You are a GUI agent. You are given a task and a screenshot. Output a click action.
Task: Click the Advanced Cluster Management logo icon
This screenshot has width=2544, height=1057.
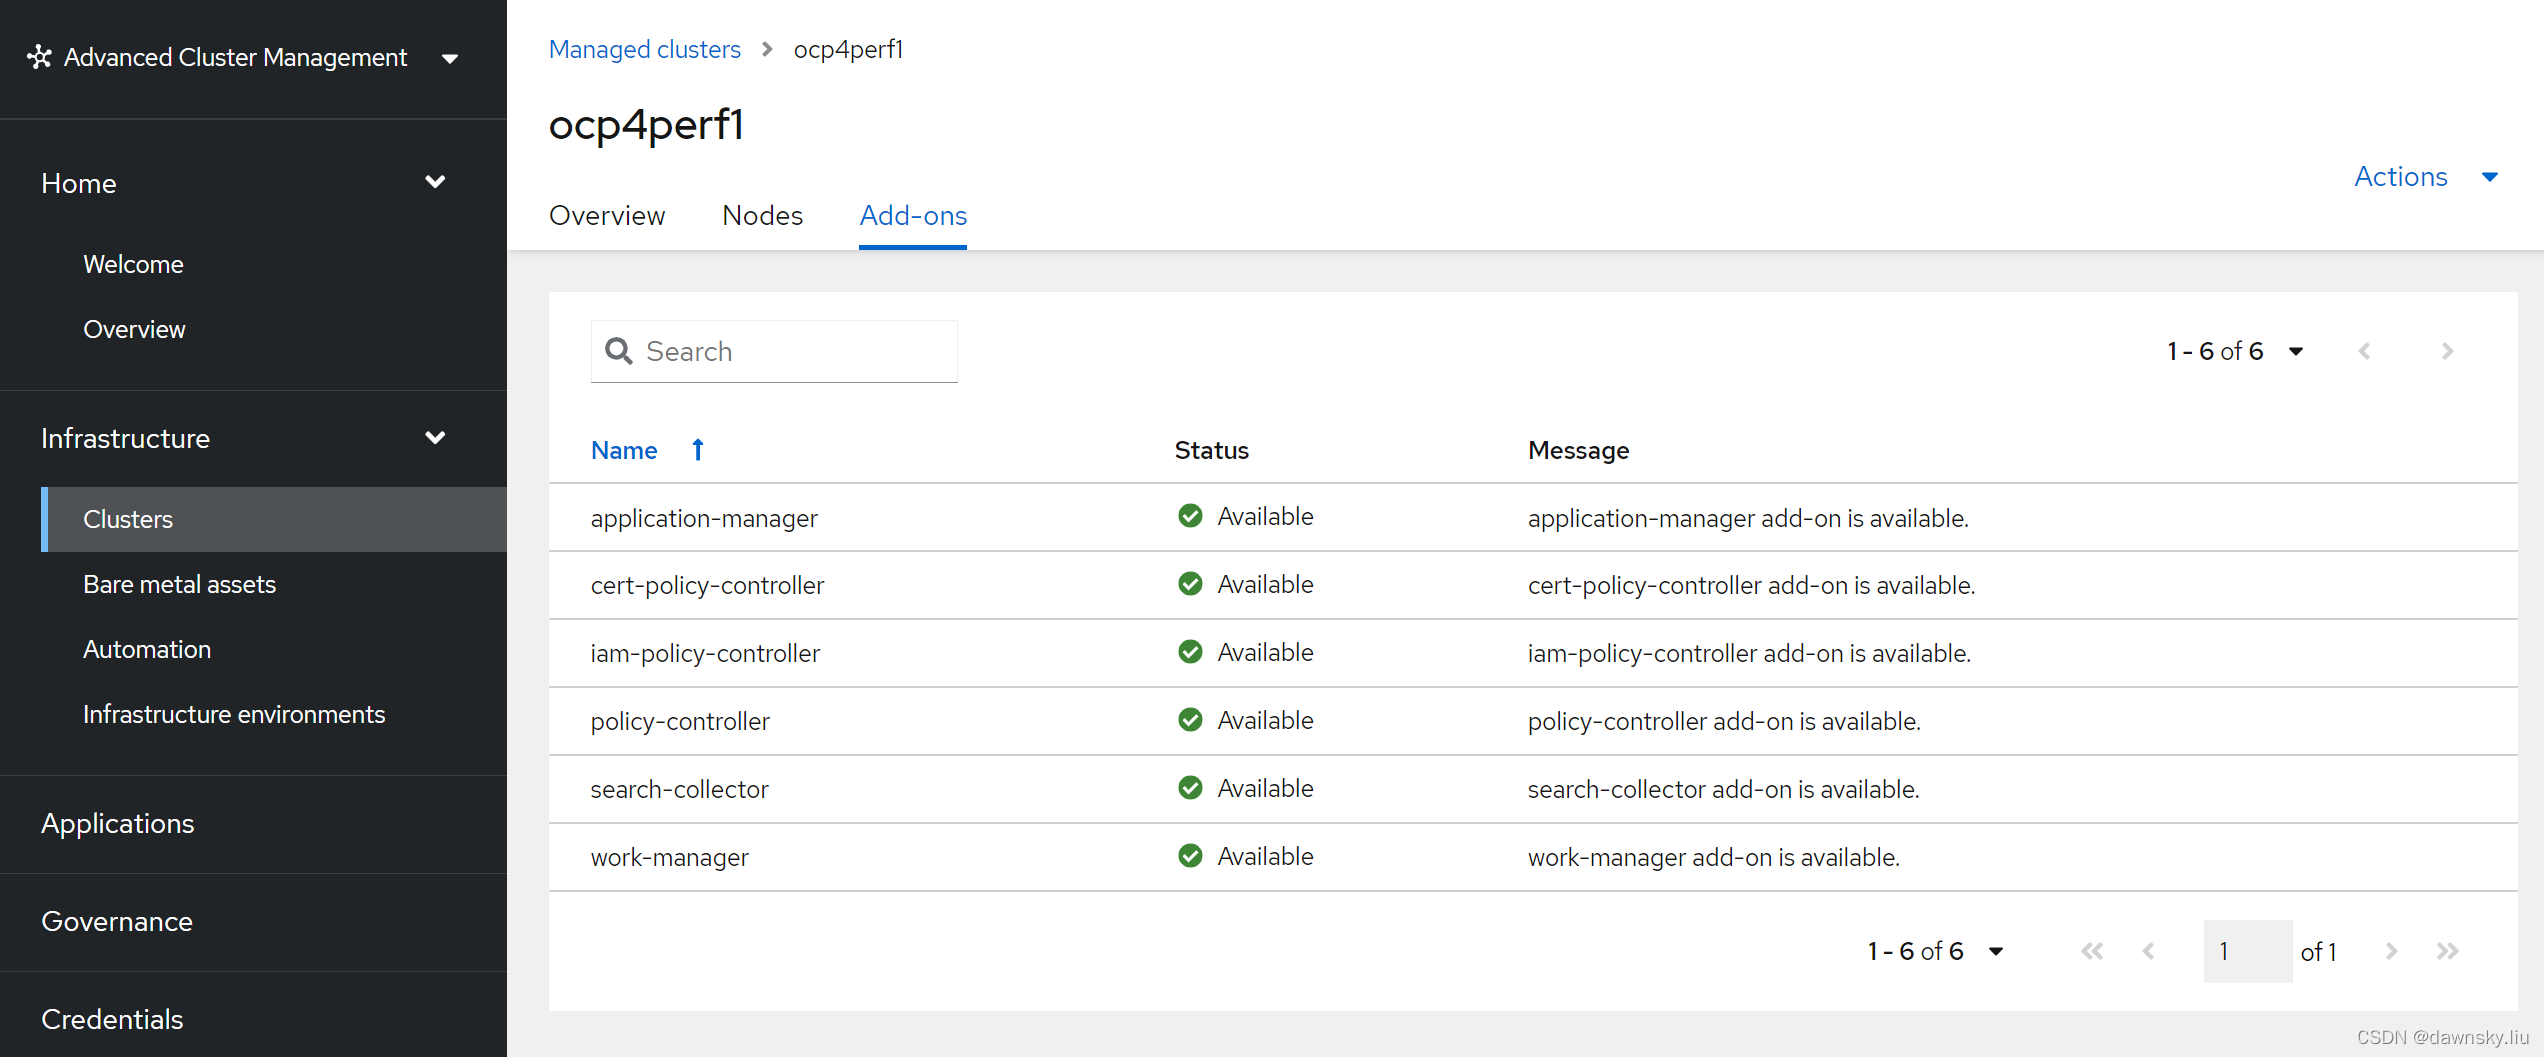39,57
